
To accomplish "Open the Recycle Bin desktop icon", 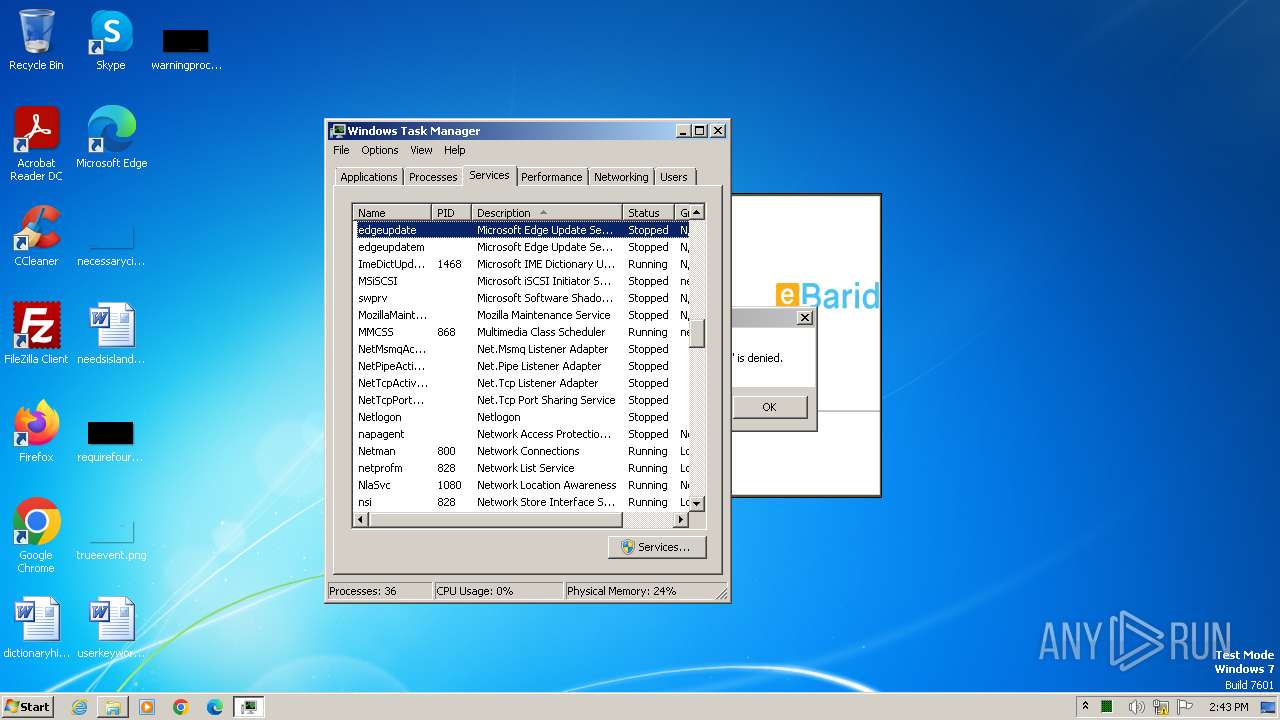I will (36, 40).
